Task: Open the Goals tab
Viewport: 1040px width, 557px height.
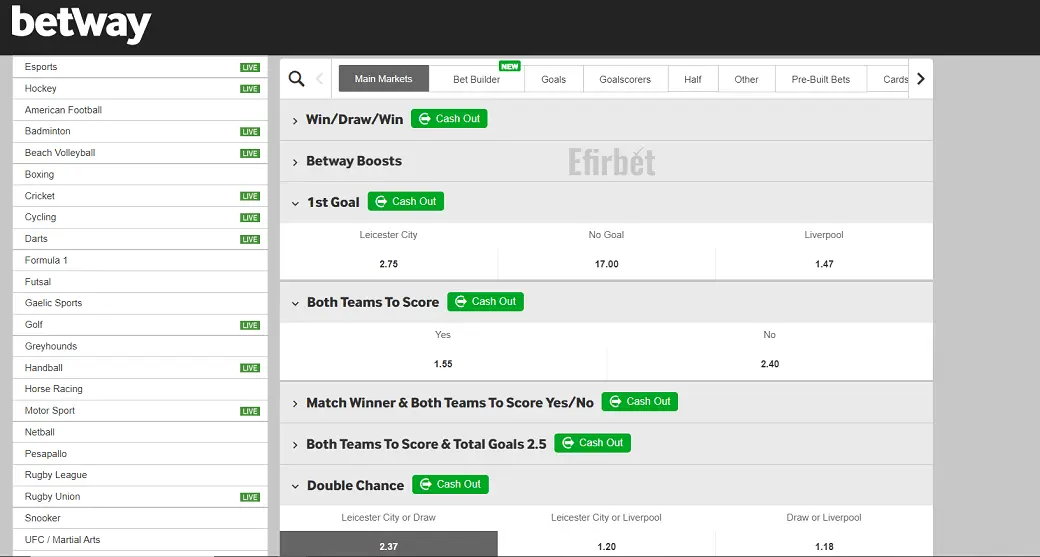Action: pyautogui.click(x=553, y=79)
